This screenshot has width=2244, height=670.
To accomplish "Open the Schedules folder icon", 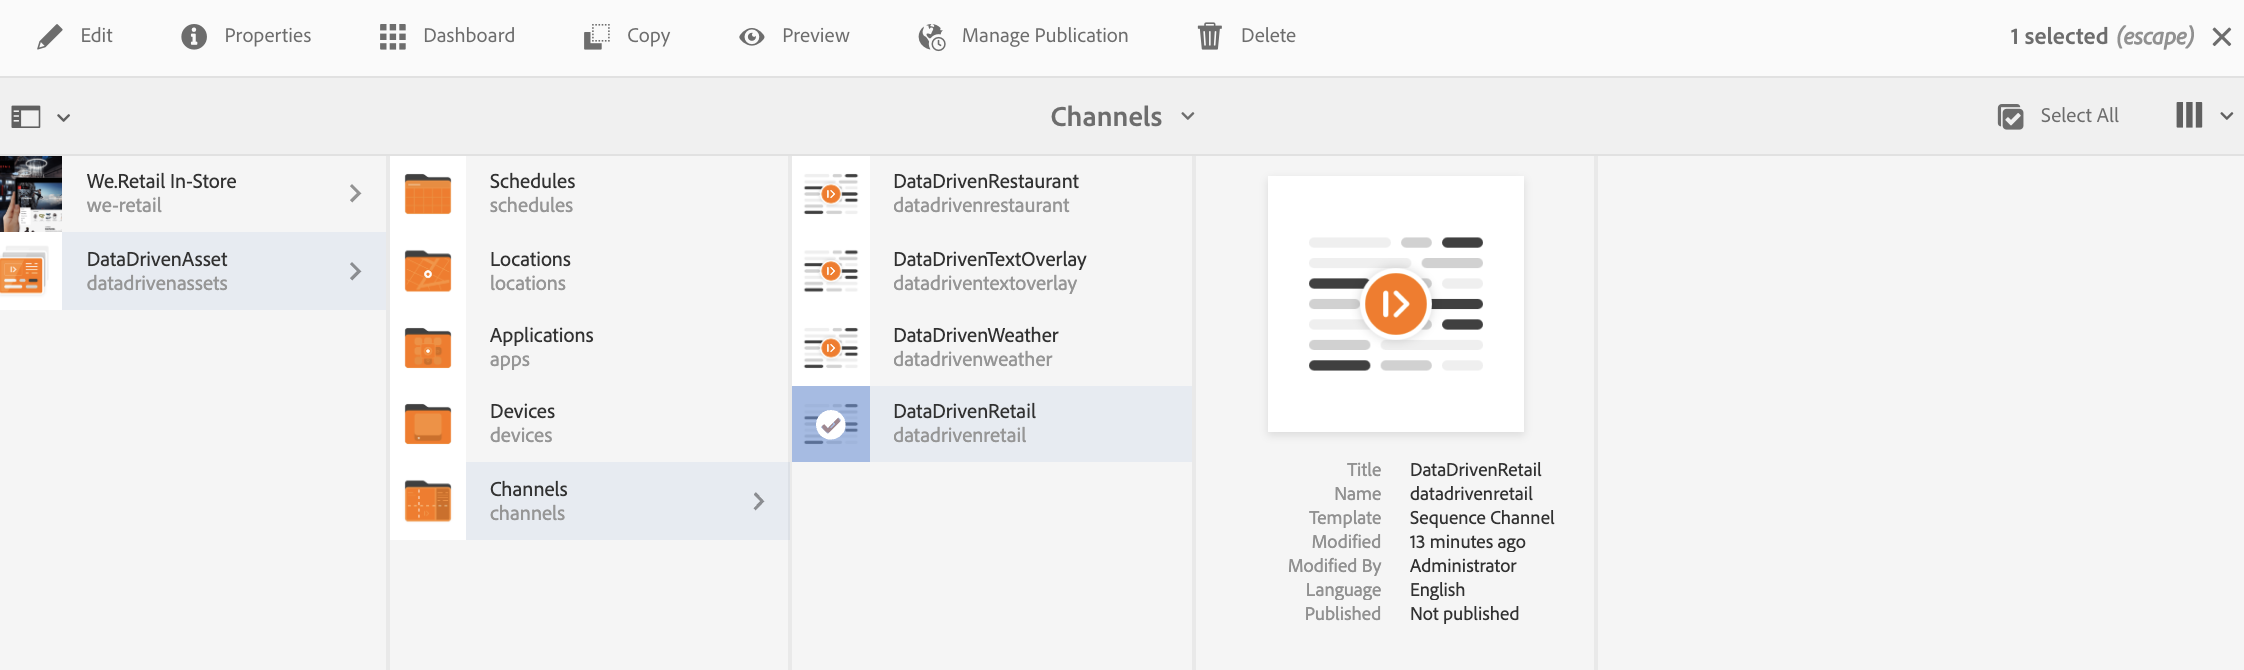I will coord(428,194).
